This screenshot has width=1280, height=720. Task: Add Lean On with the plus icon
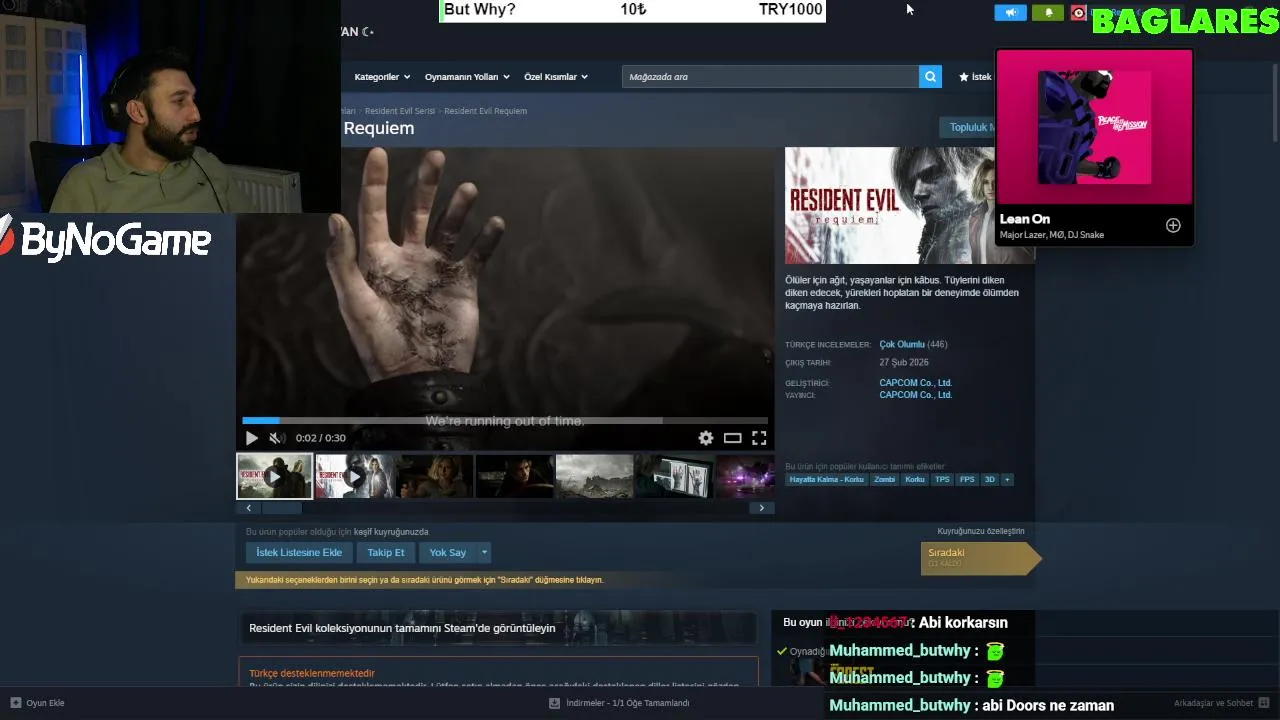tap(1173, 226)
